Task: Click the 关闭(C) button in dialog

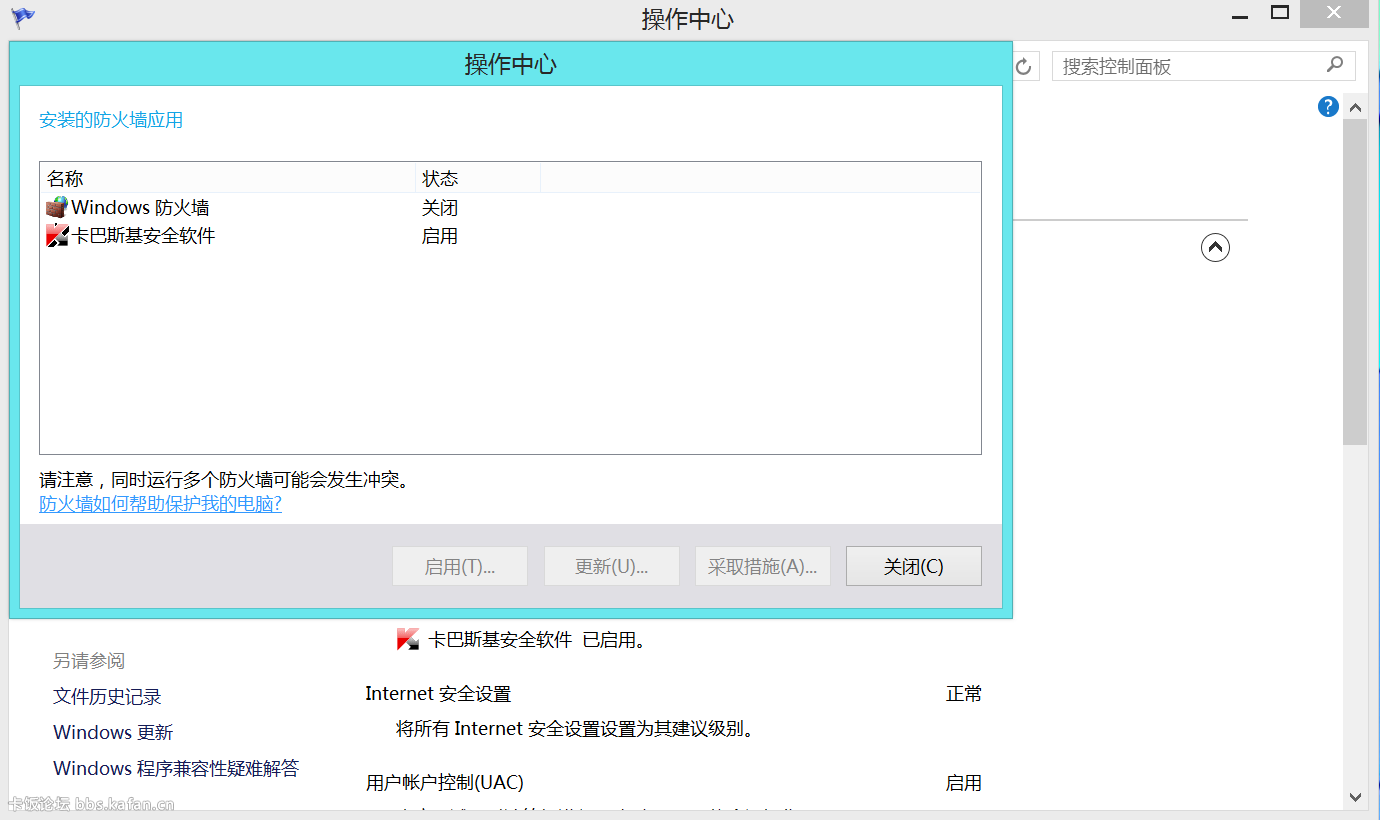Action: [x=913, y=566]
